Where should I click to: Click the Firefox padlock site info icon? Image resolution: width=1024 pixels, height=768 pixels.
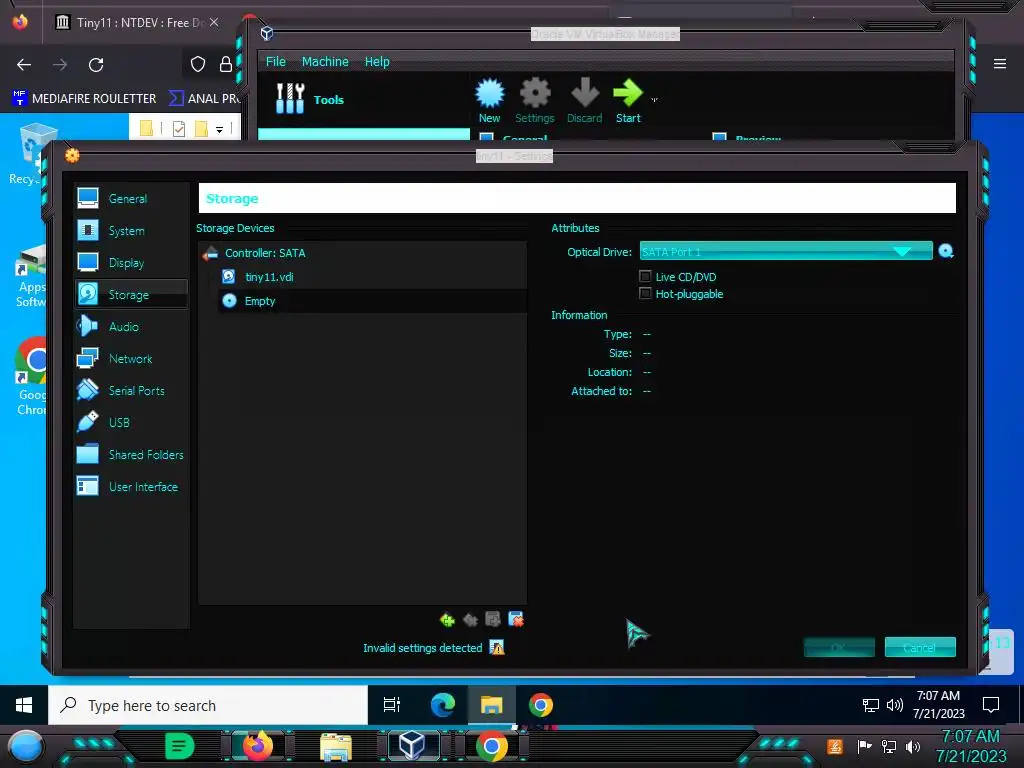[226, 64]
